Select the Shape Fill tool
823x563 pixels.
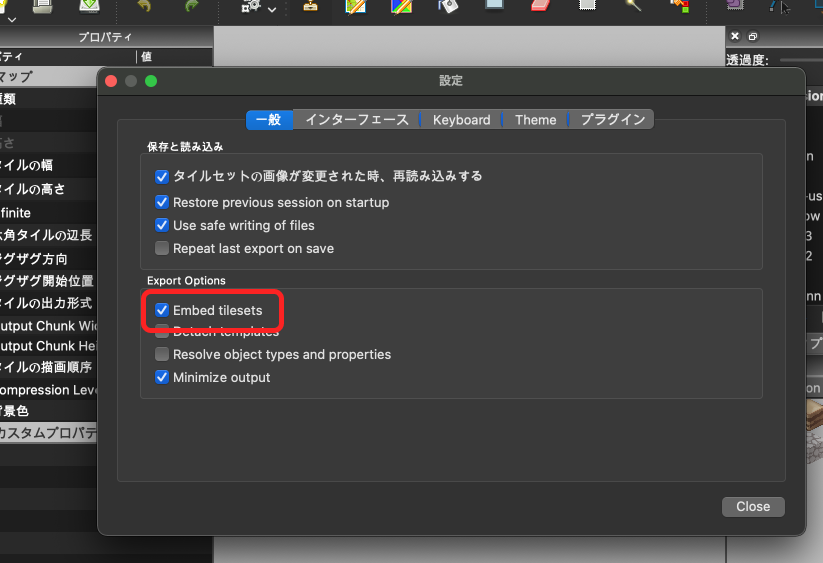494,5
